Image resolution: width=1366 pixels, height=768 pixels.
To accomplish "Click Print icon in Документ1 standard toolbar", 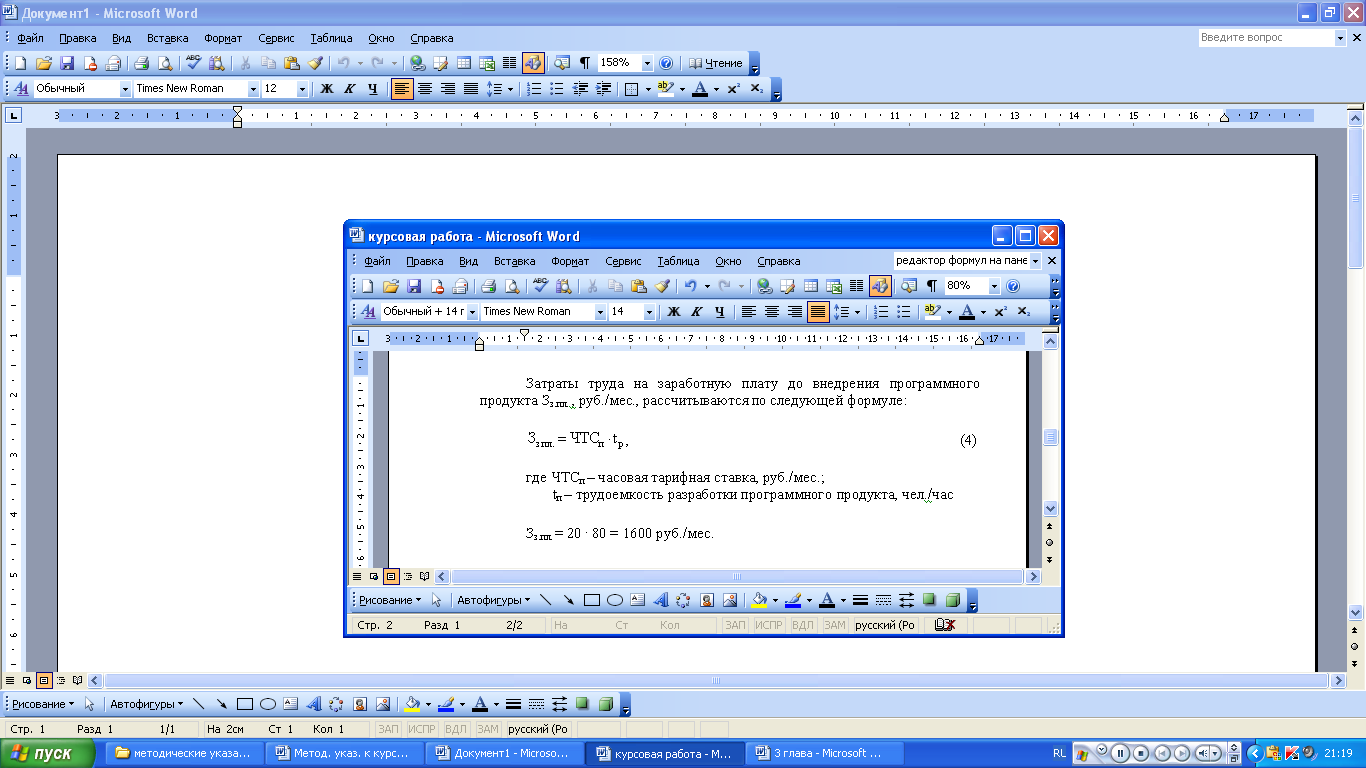I will 141,63.
